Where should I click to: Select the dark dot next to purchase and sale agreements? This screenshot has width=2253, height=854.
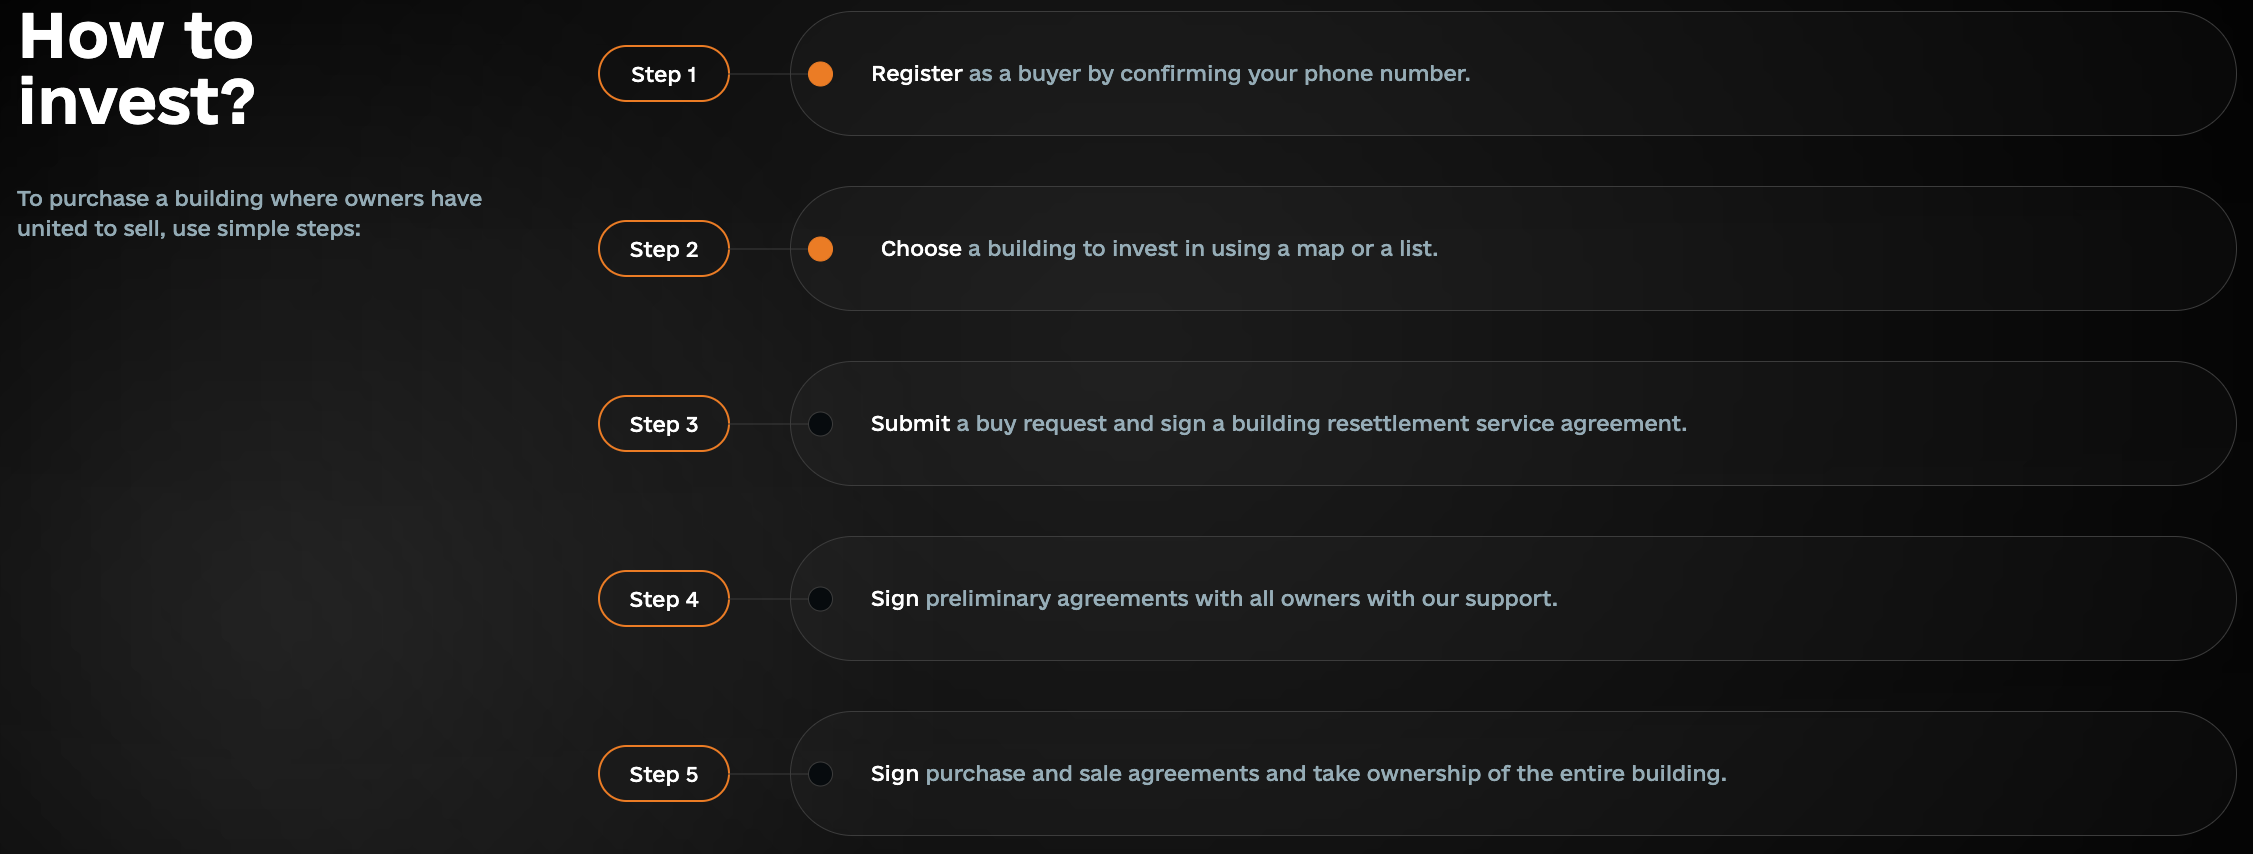[x=820, y=774]
